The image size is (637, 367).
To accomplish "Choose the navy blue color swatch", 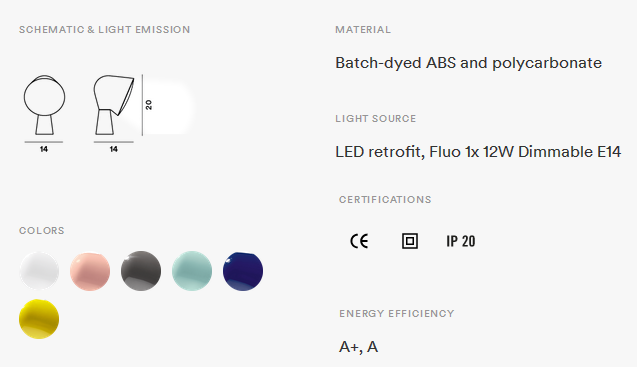I will tap(243, 271).
